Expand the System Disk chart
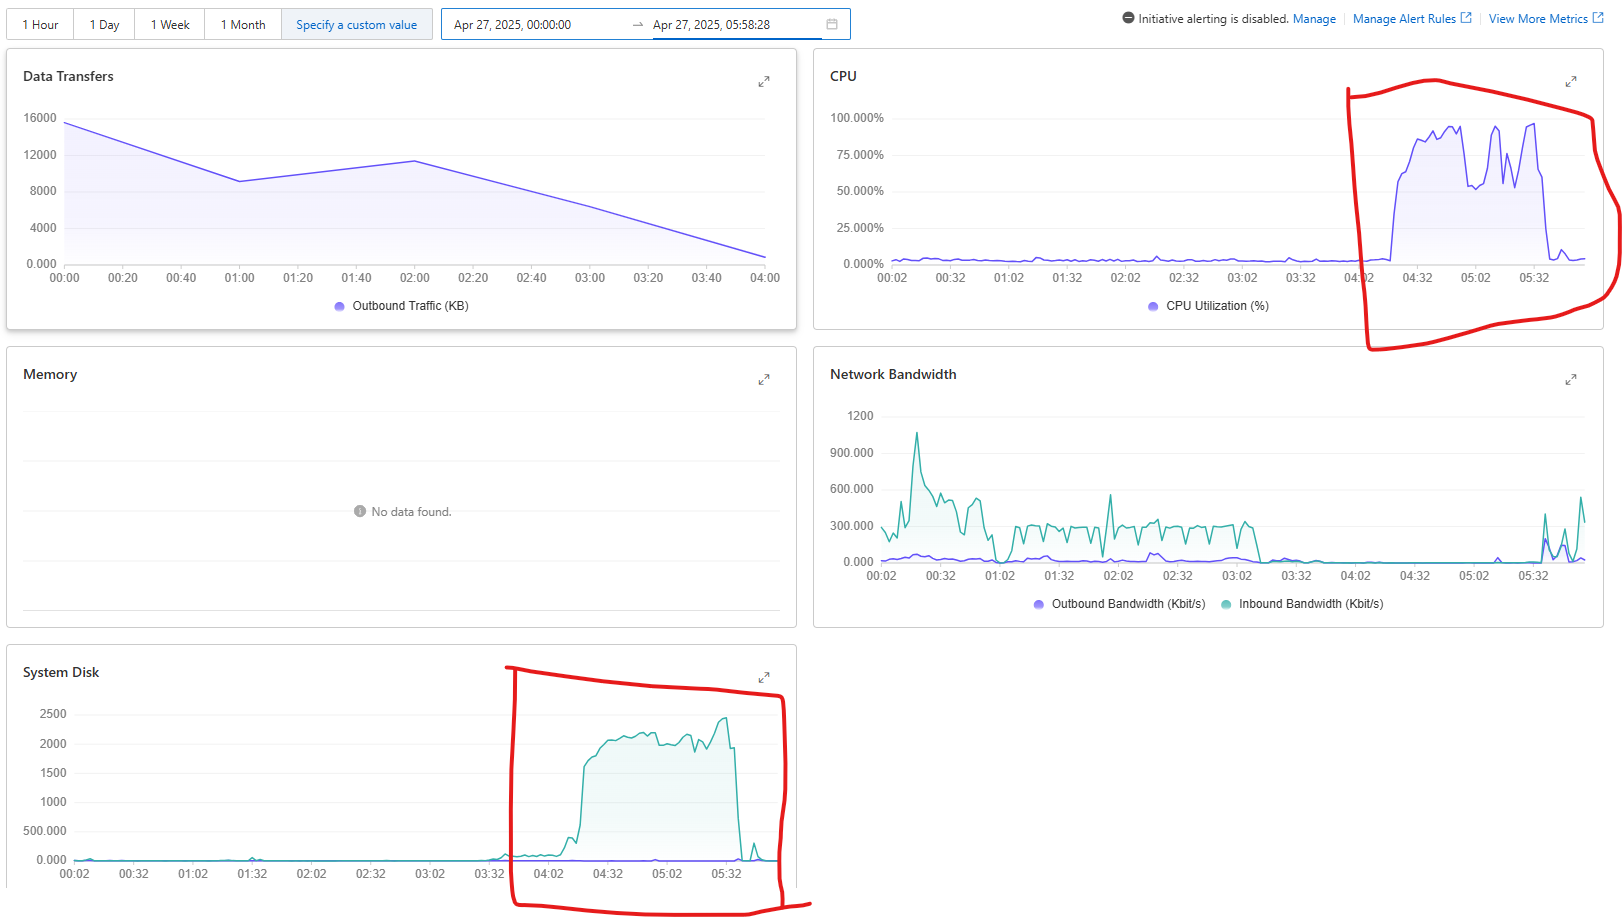The image size is (1623, 918). [764, 677]
